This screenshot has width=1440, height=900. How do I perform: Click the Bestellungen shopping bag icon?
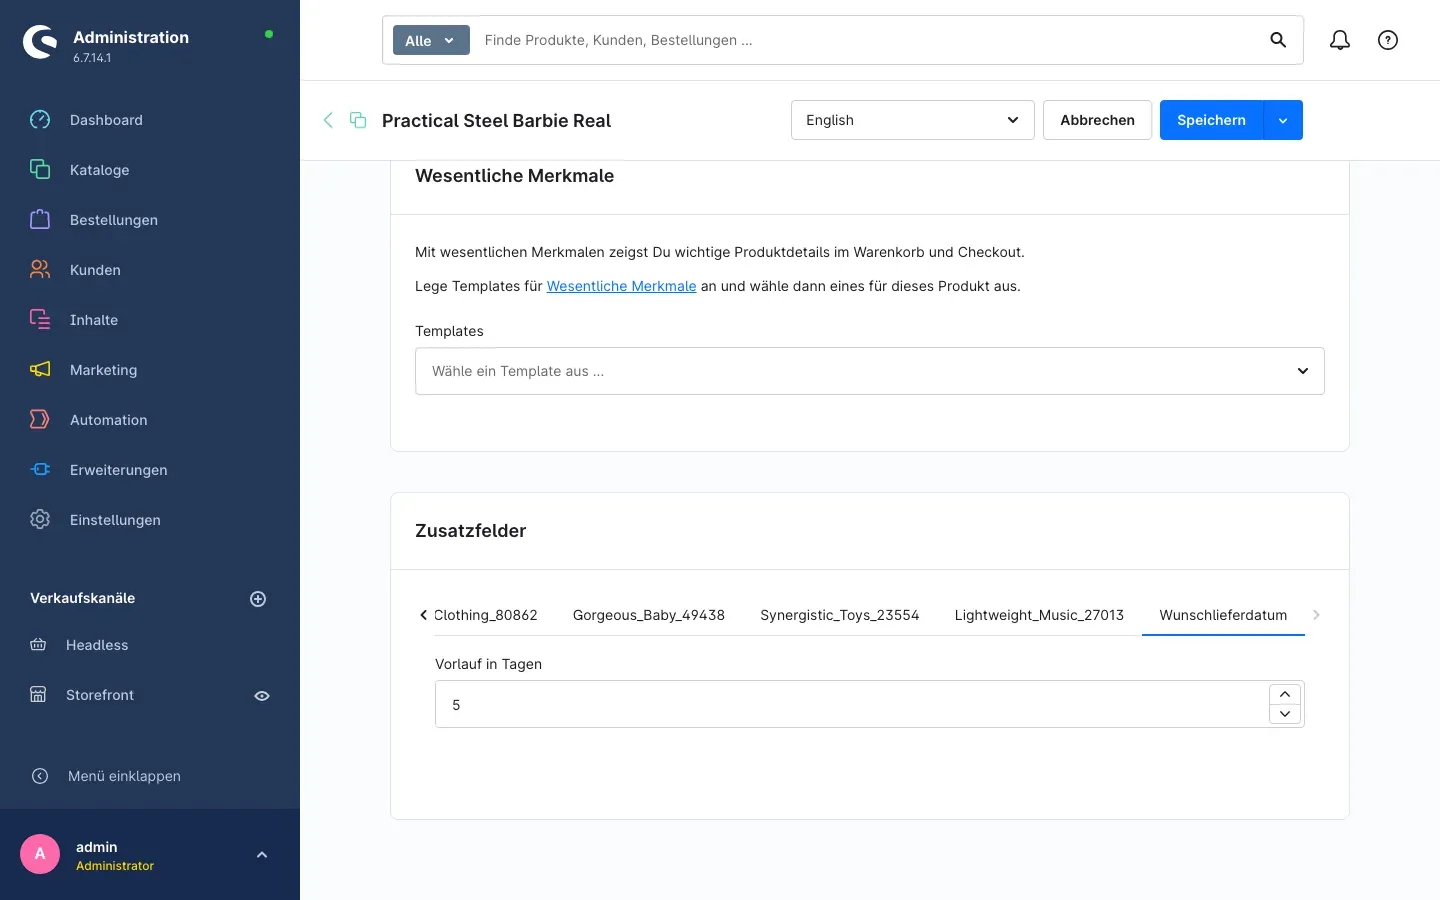(40, 220)
